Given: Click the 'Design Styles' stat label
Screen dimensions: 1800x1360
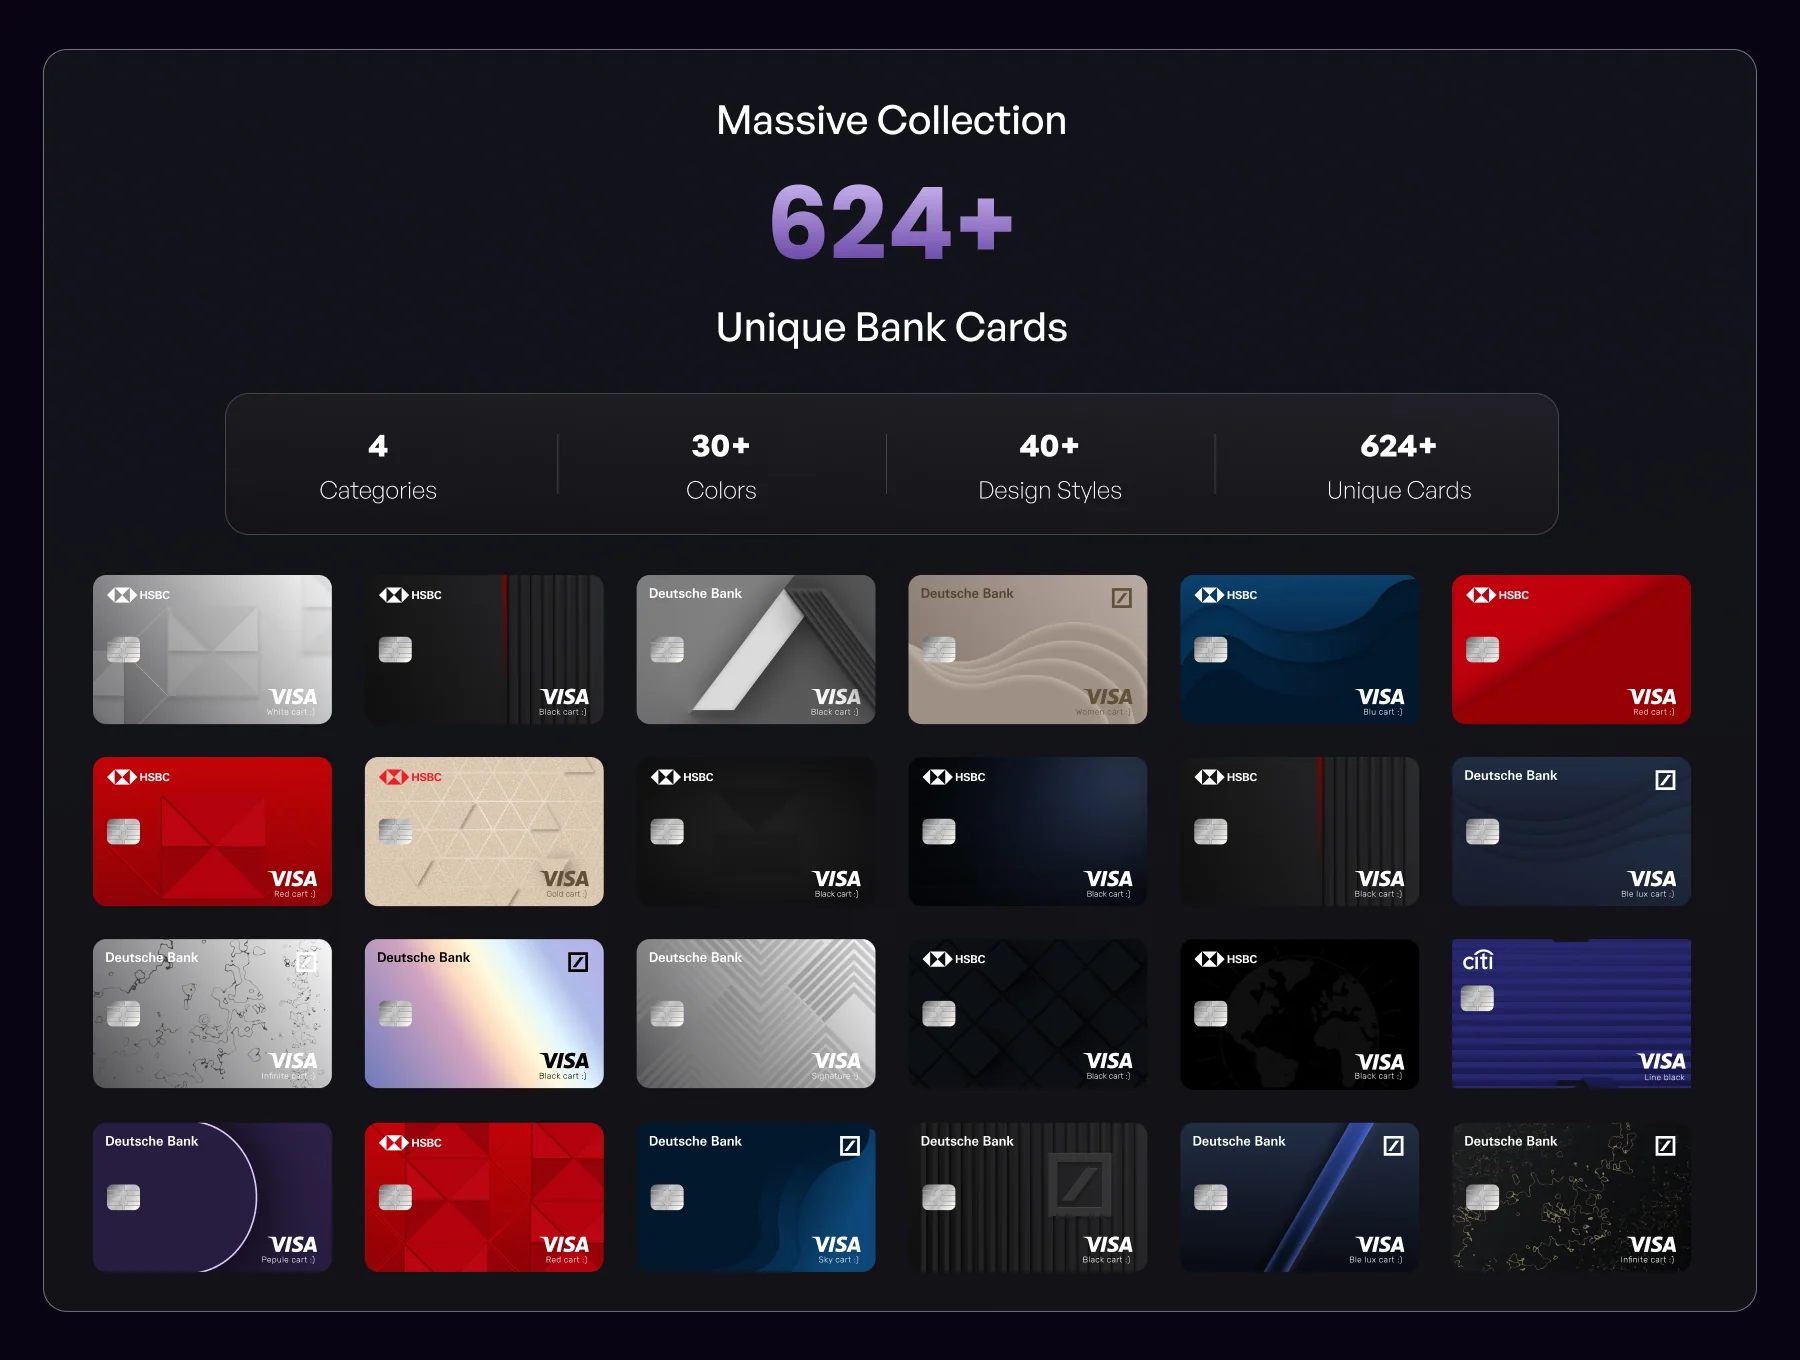Looking at the screenshot, I should [1050, 490].
